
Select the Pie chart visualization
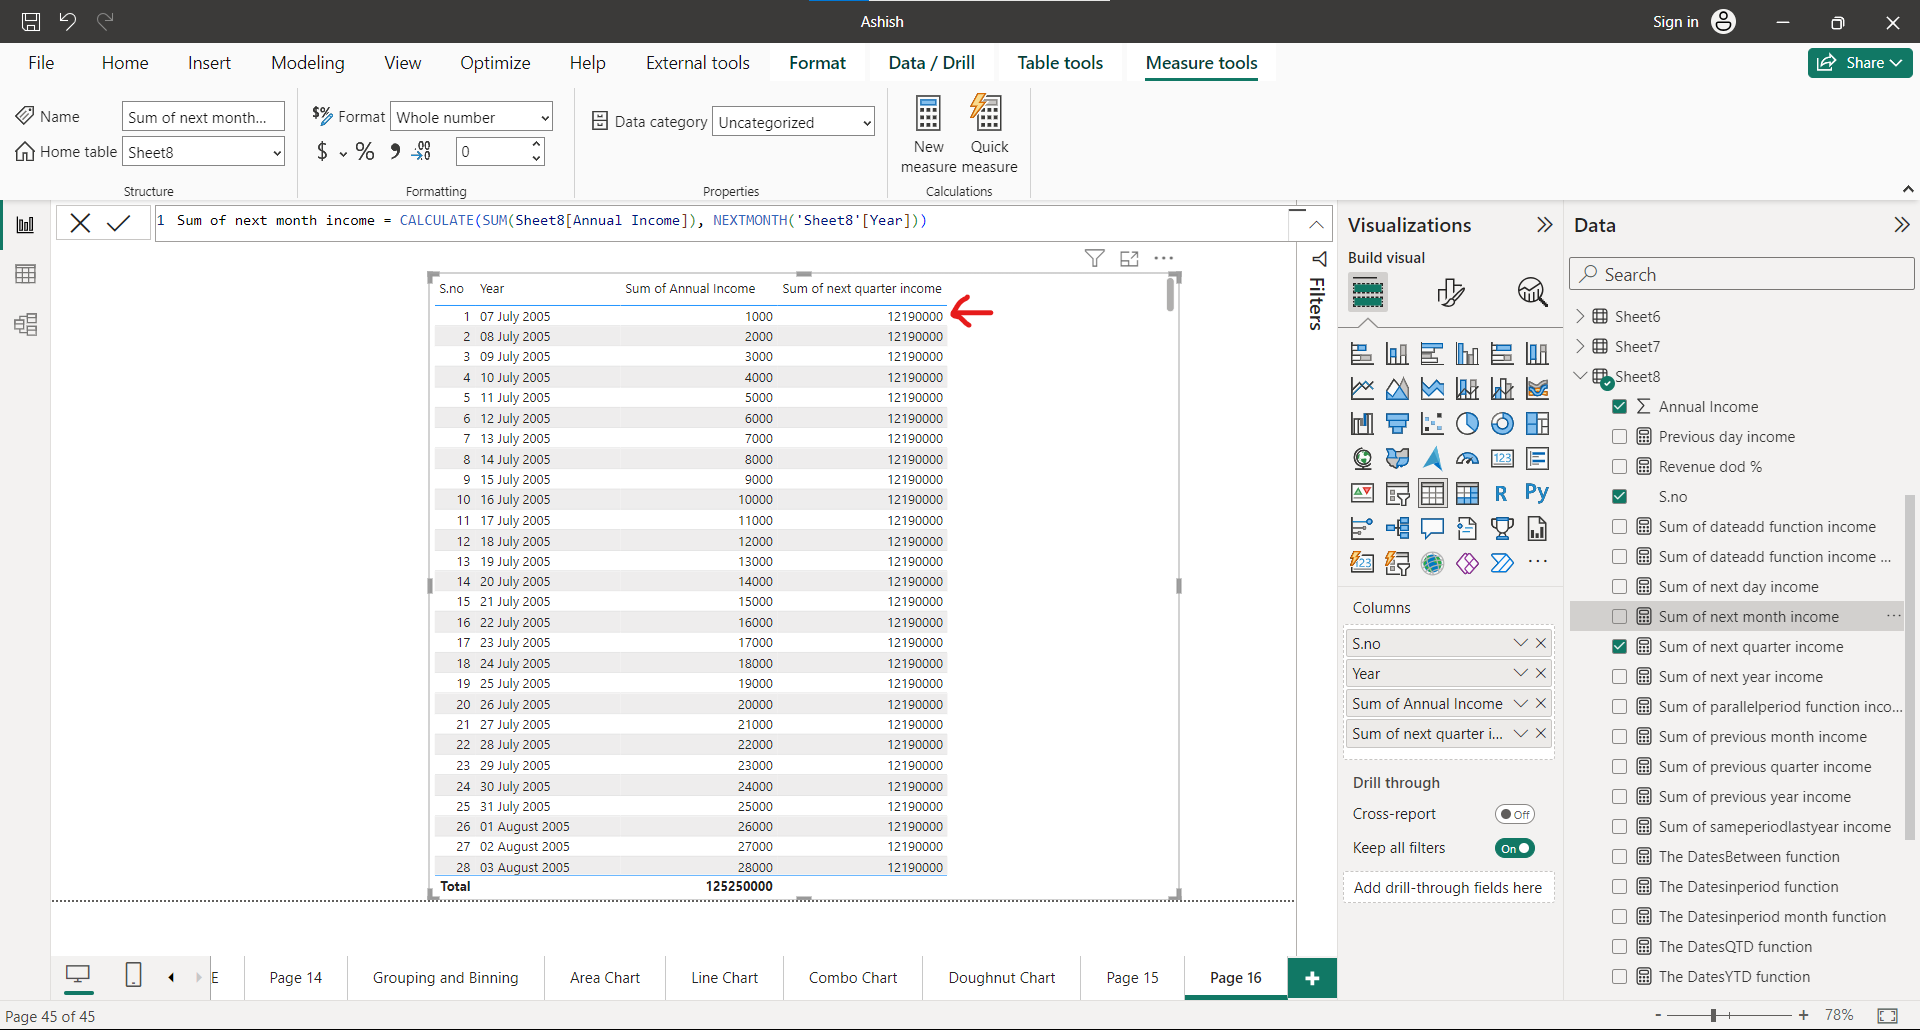tap(1467, 423)
